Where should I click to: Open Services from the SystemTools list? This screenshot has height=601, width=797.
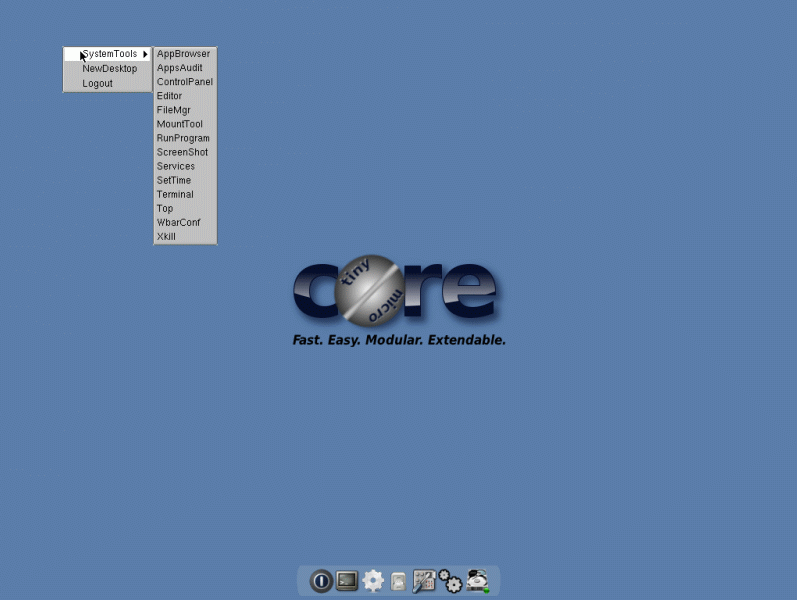coord(176,166)
